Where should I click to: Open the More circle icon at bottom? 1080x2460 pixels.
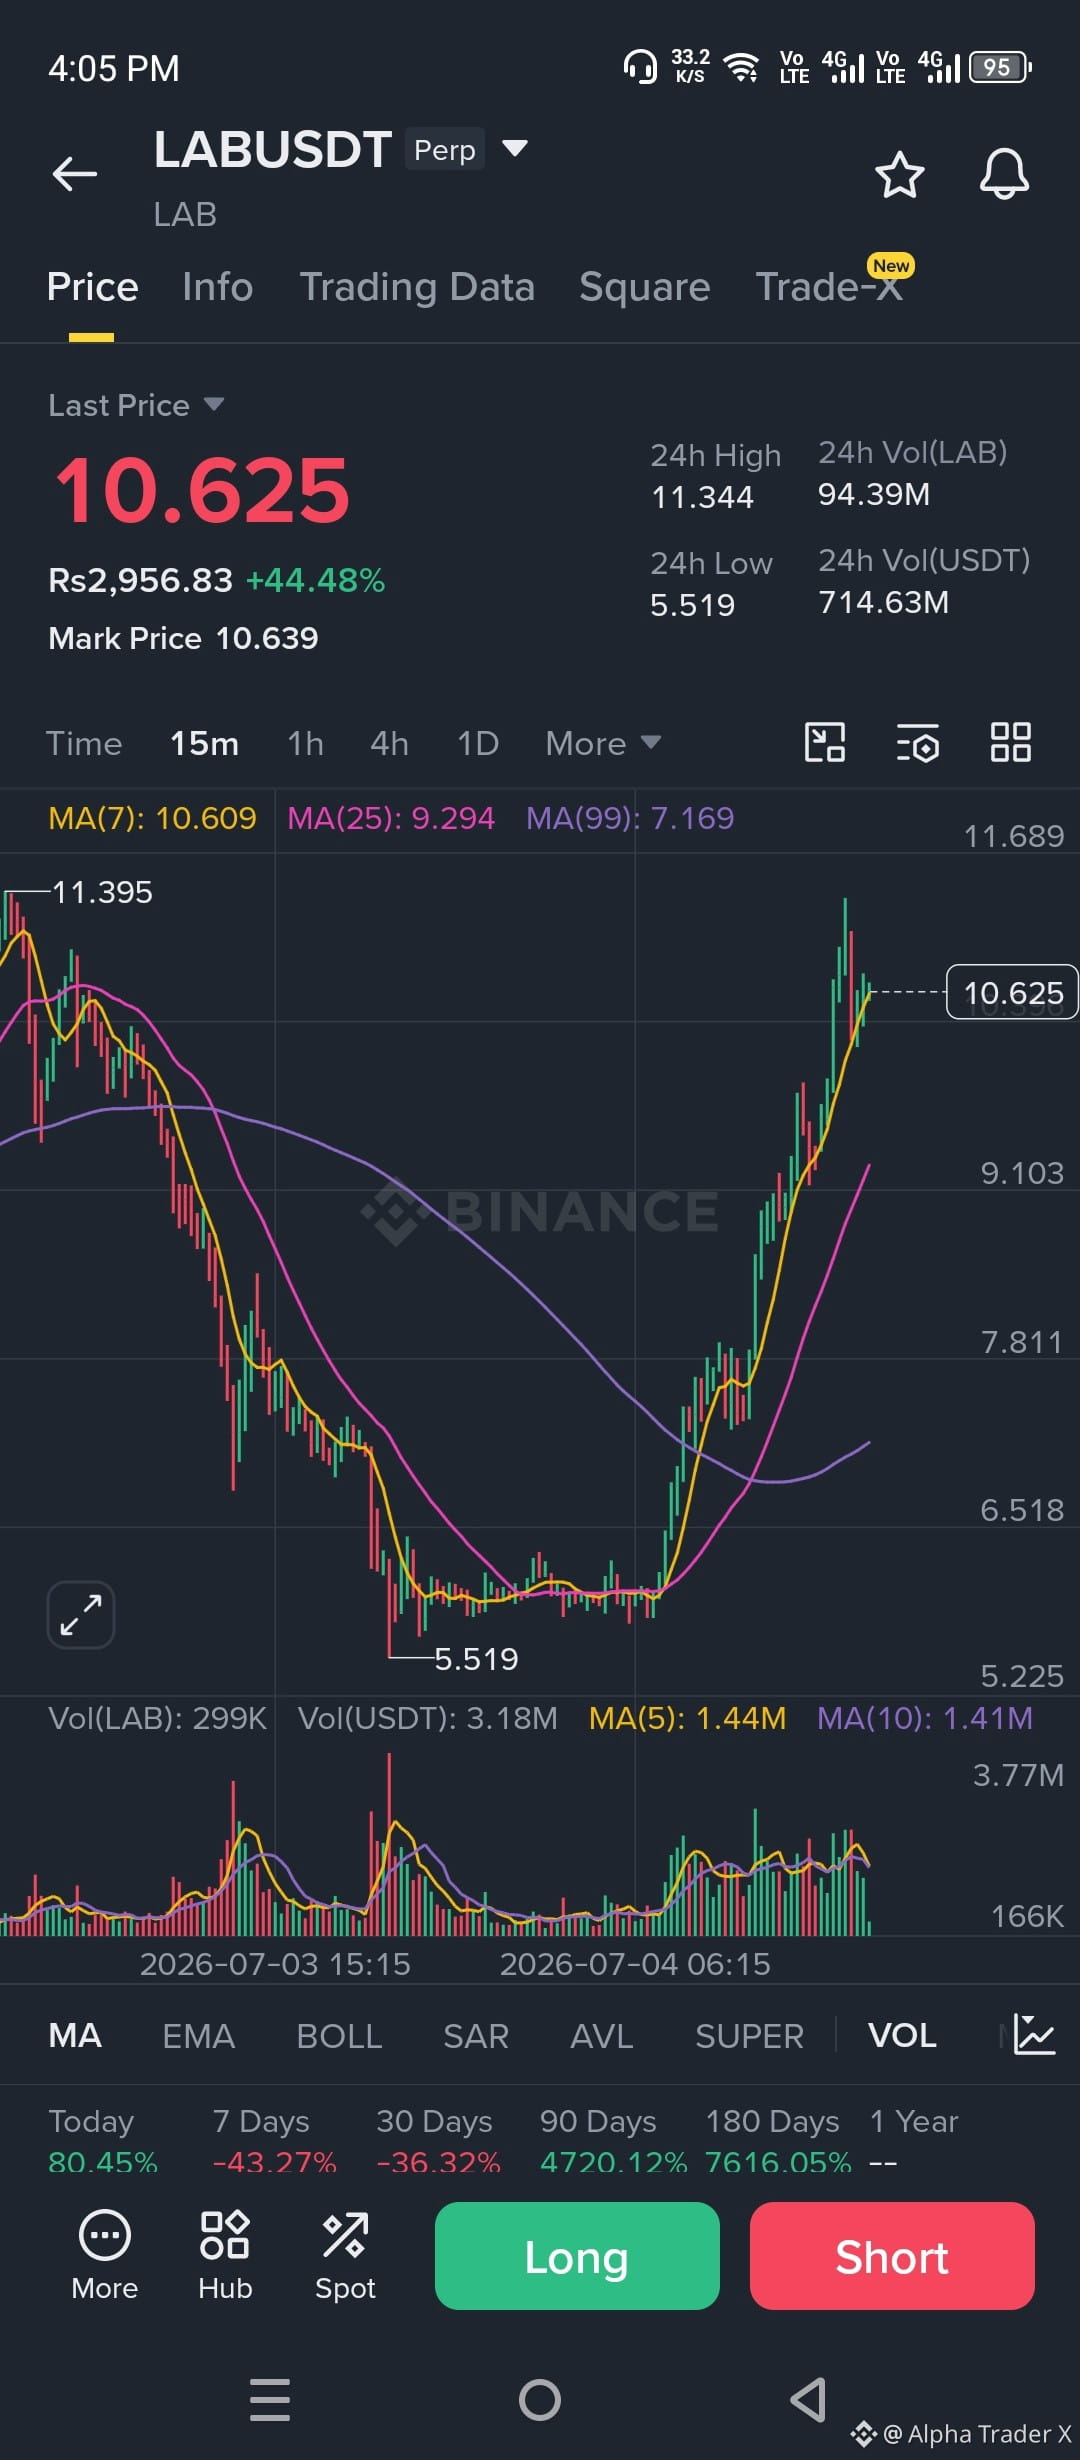point(105,2256)
